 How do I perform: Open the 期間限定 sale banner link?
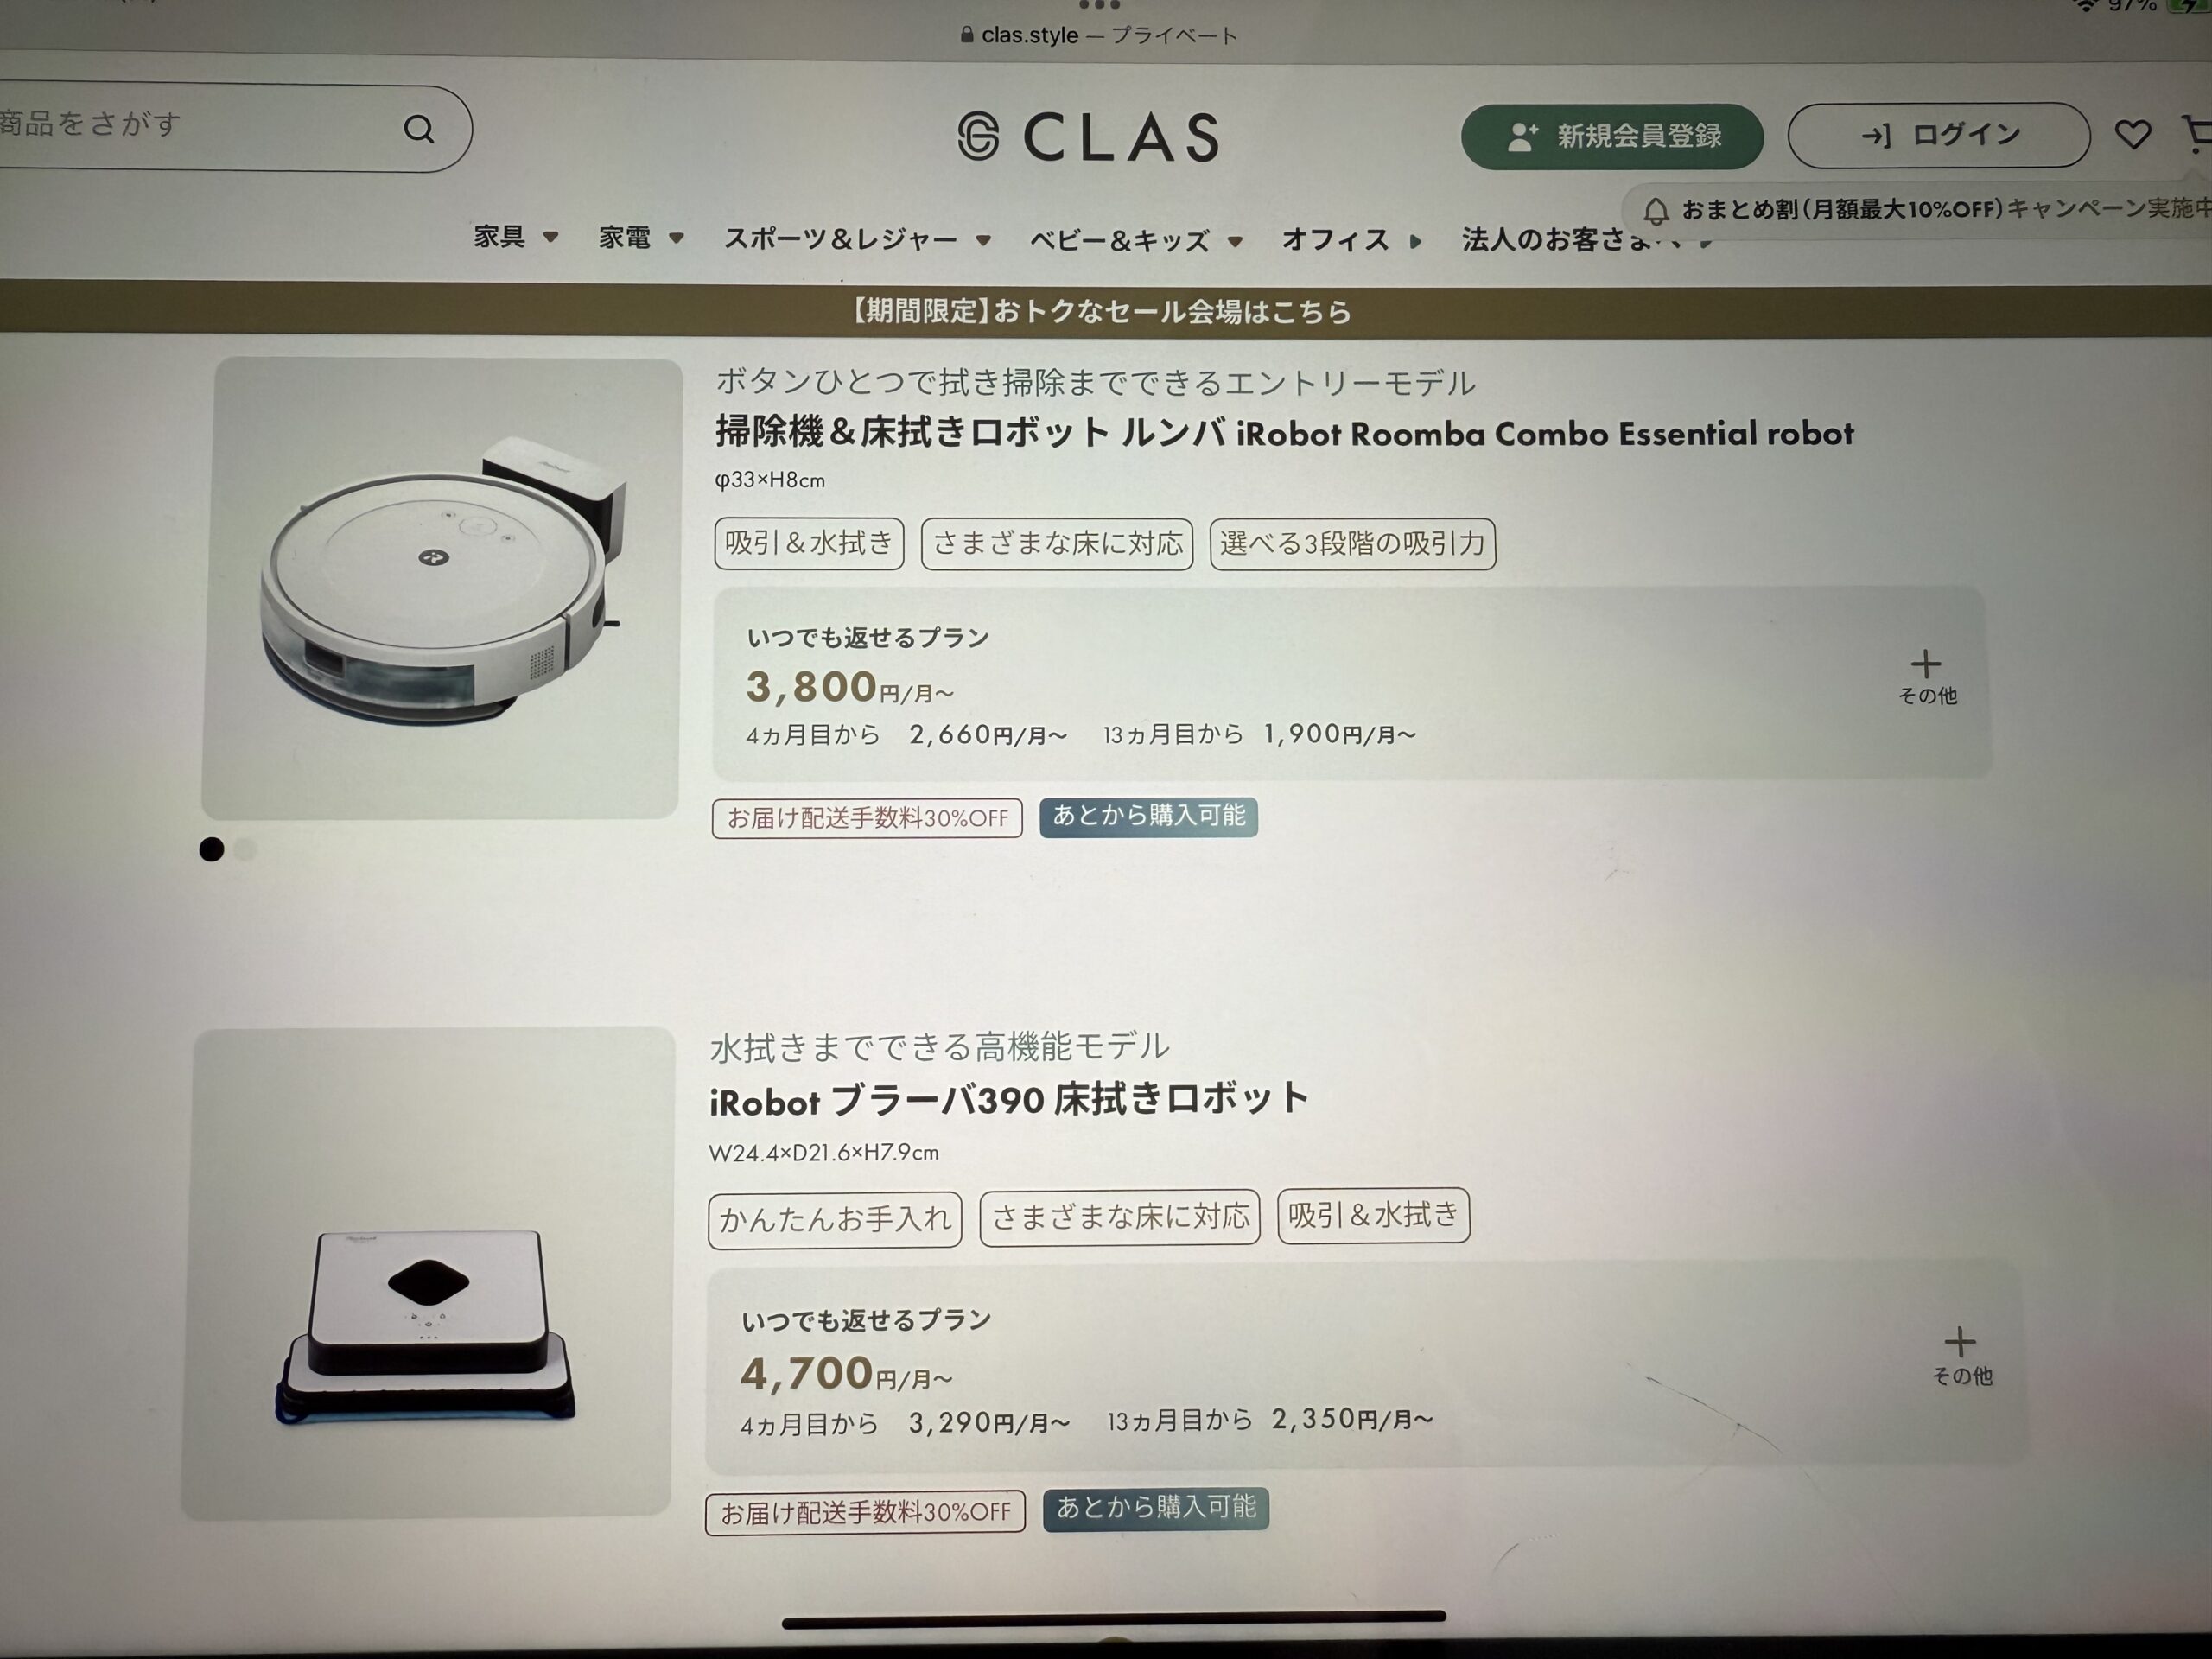point(1100,311)
